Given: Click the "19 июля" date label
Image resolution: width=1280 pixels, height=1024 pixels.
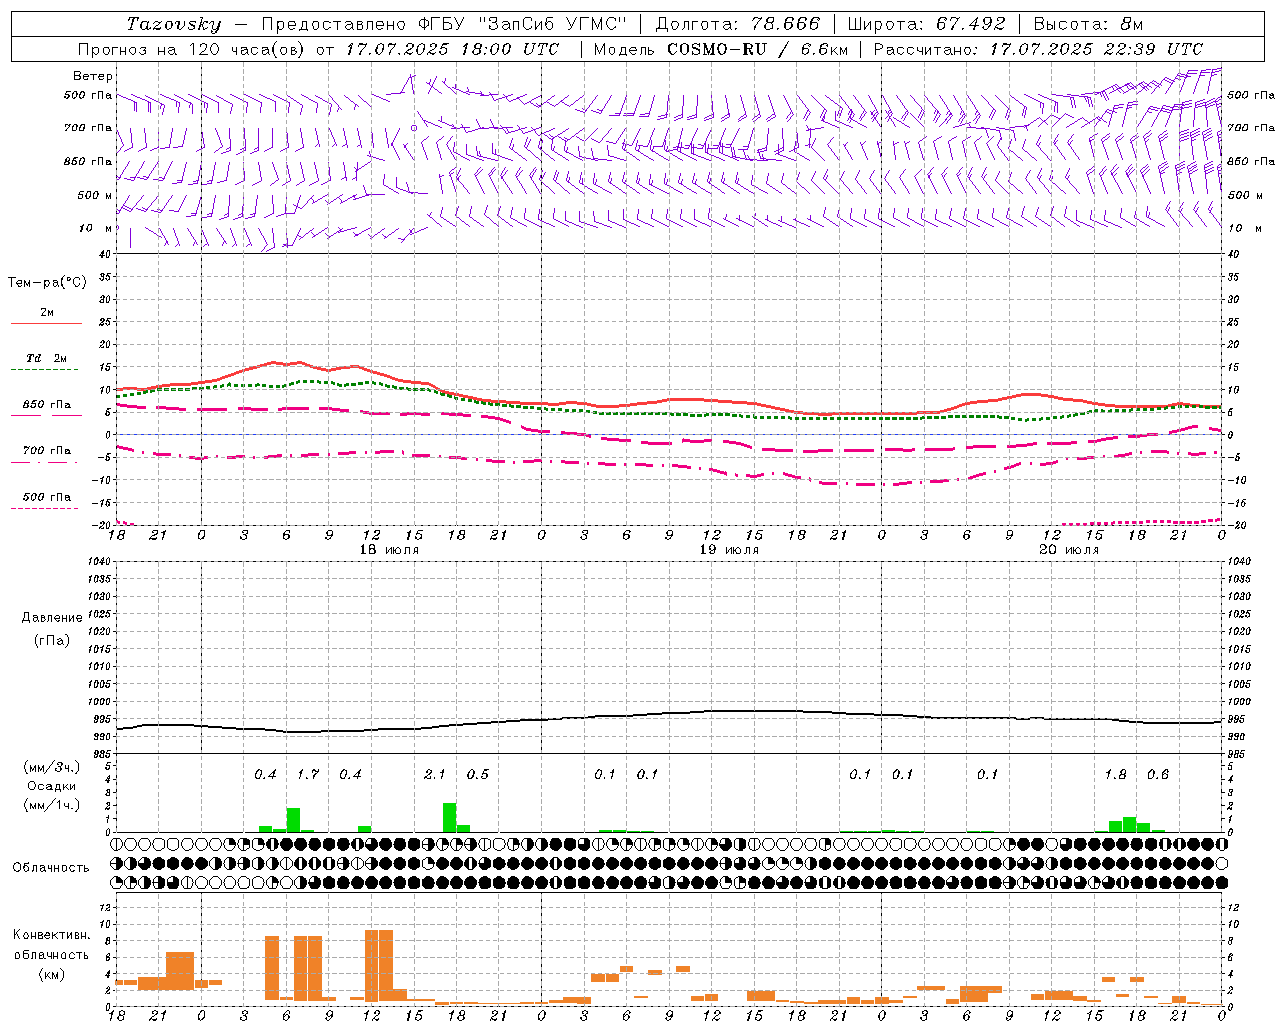Looking at the screenshot, I should (x=729, y=550).
